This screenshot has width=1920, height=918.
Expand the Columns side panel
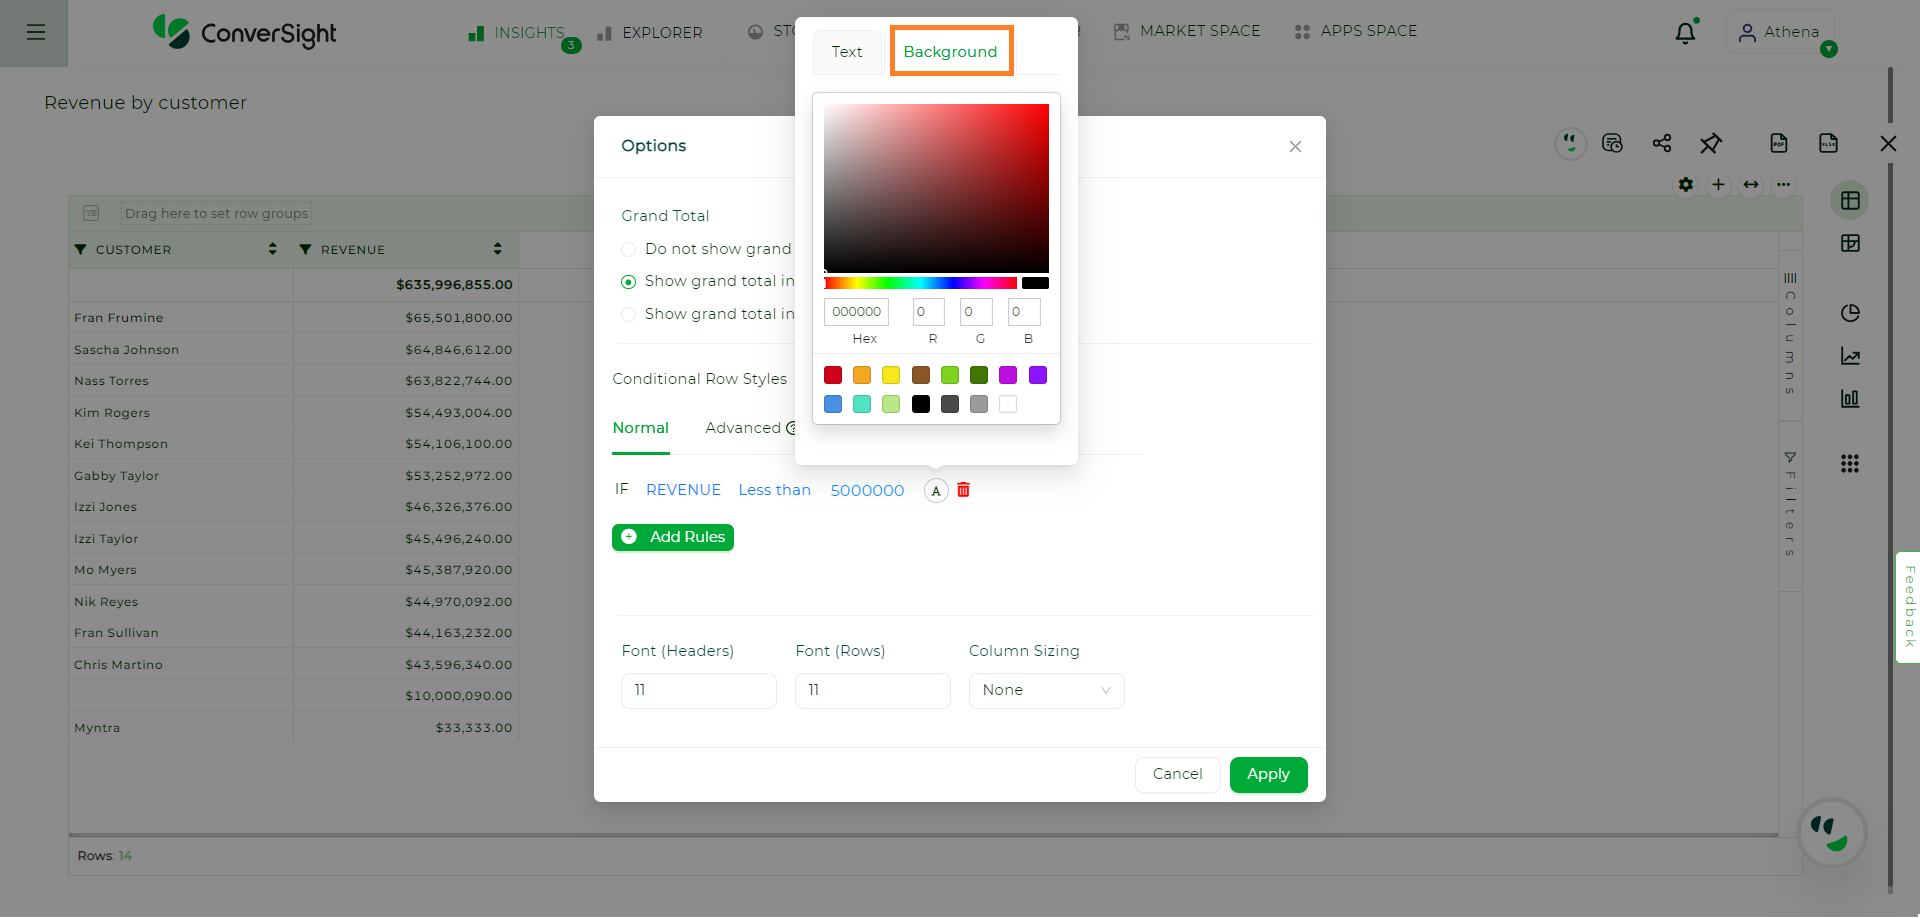tap(1790, 333)
